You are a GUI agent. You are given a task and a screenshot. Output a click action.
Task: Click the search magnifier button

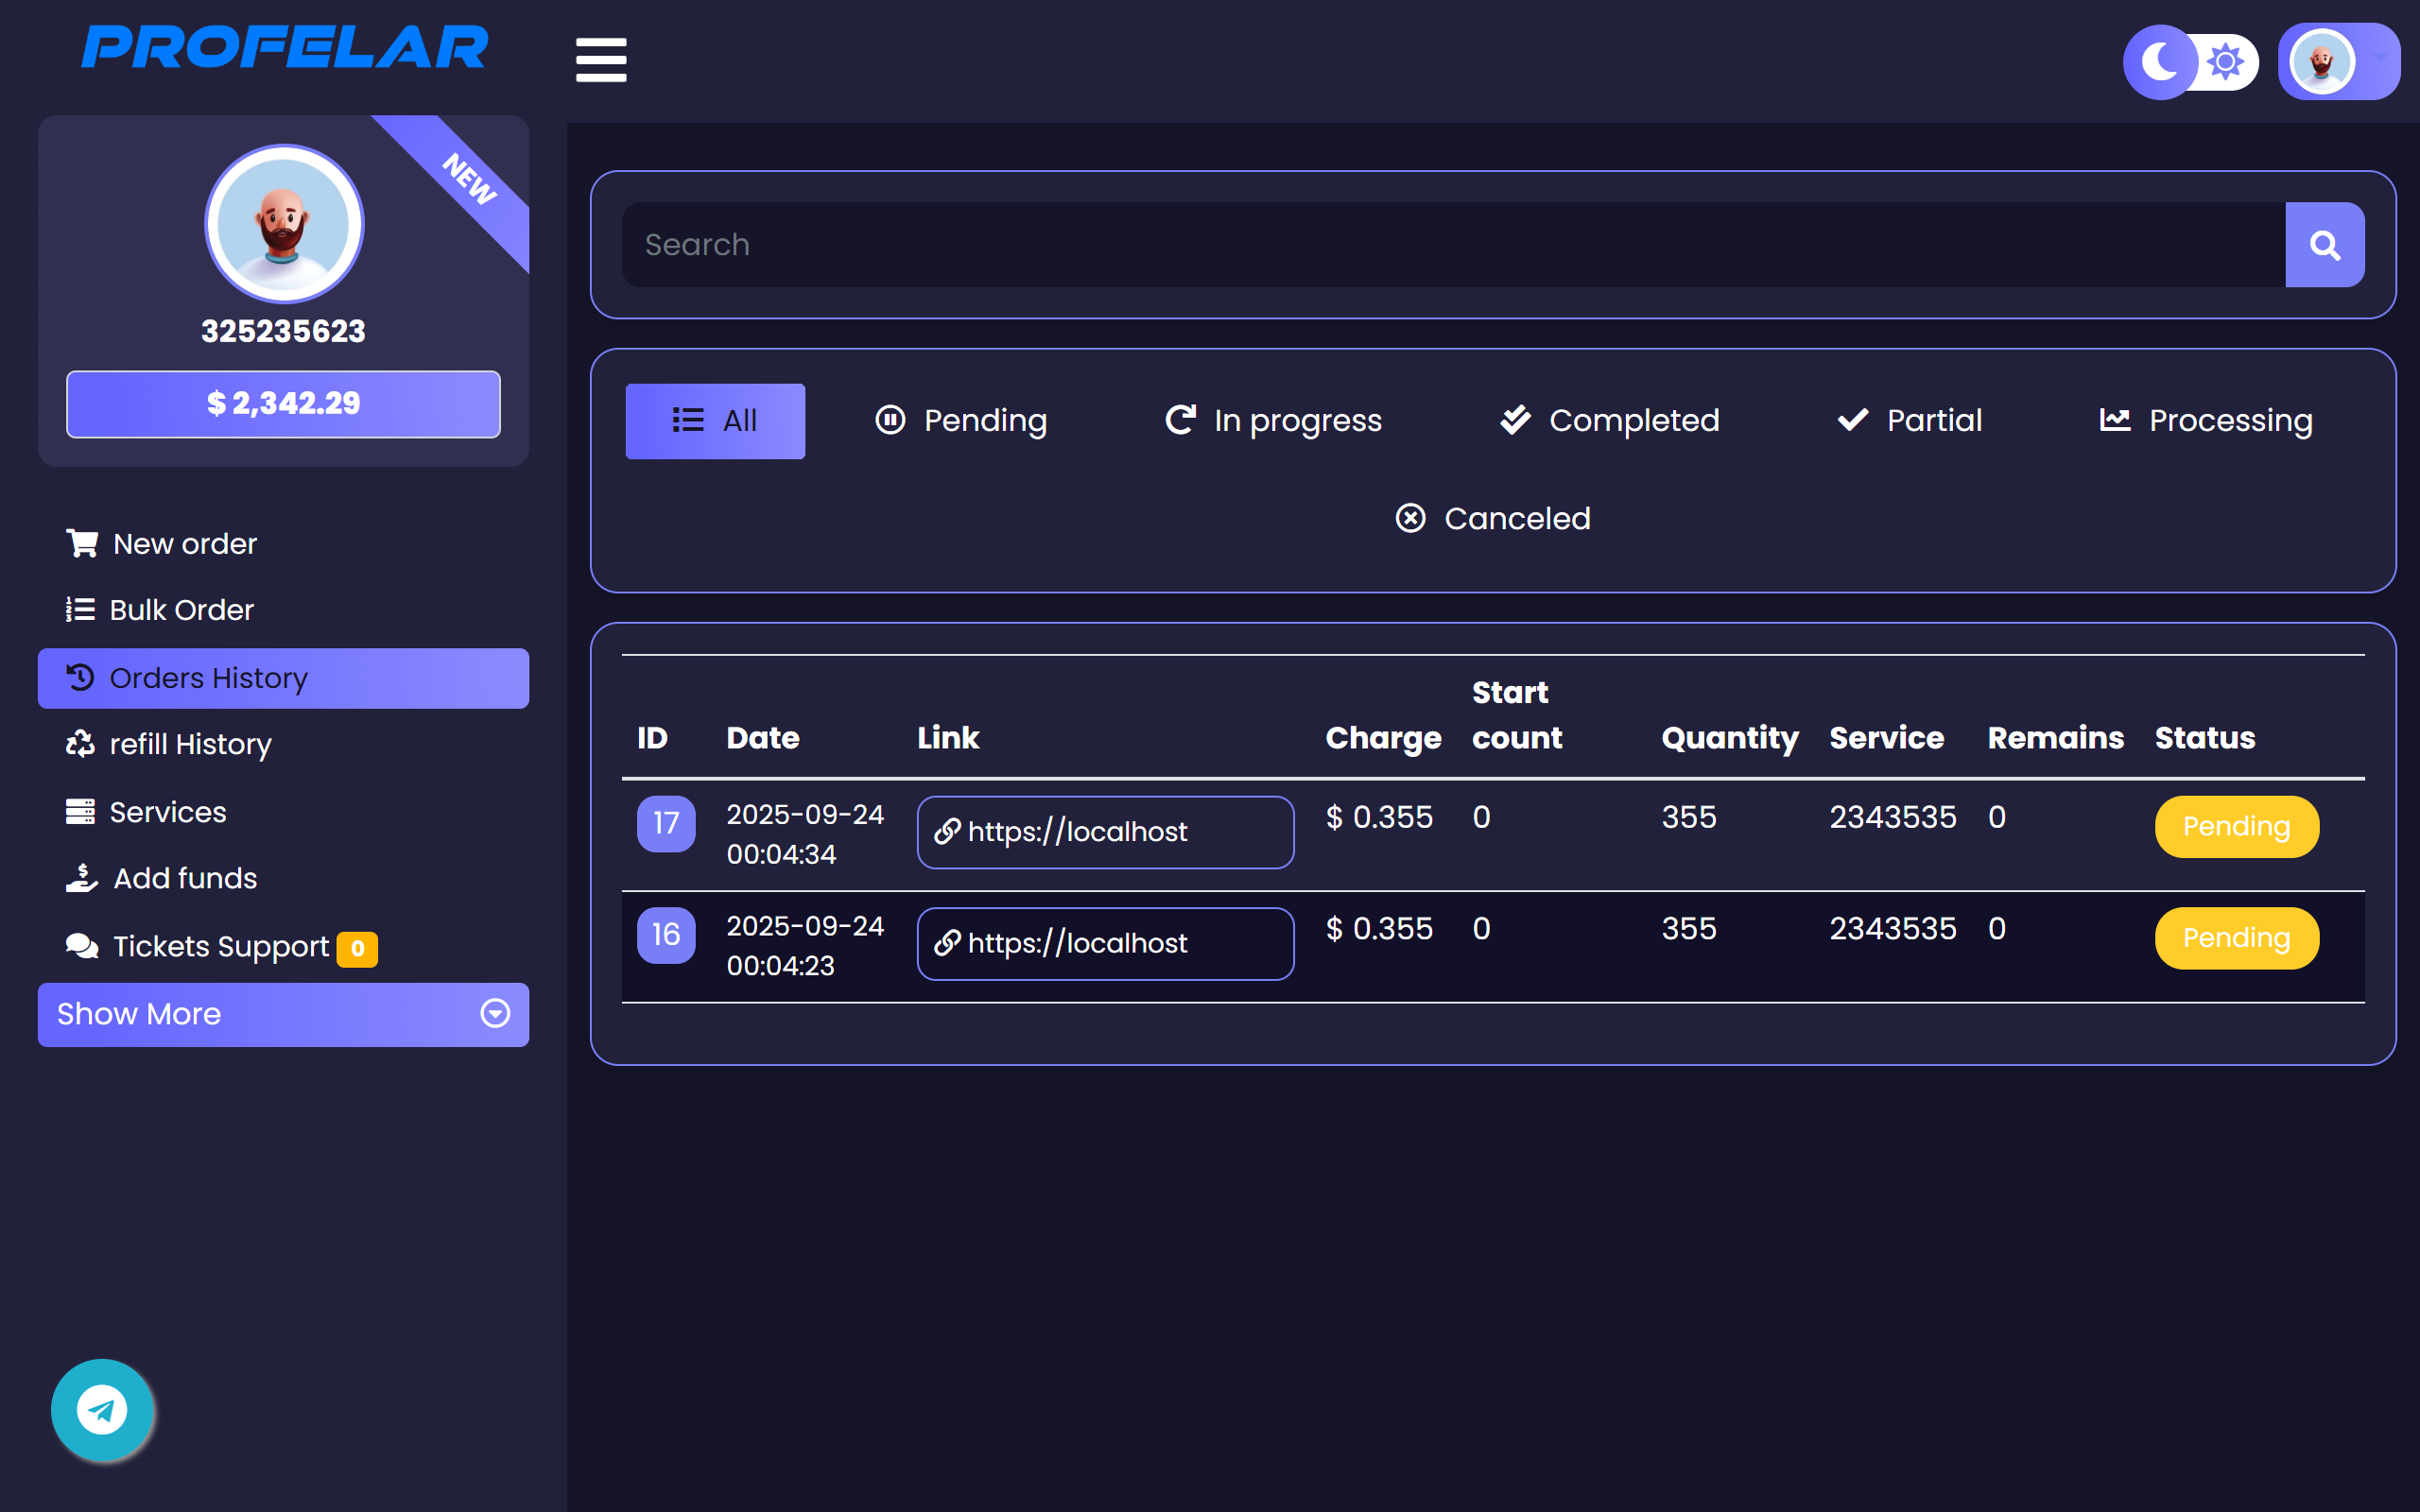(x=2324, y=245)
